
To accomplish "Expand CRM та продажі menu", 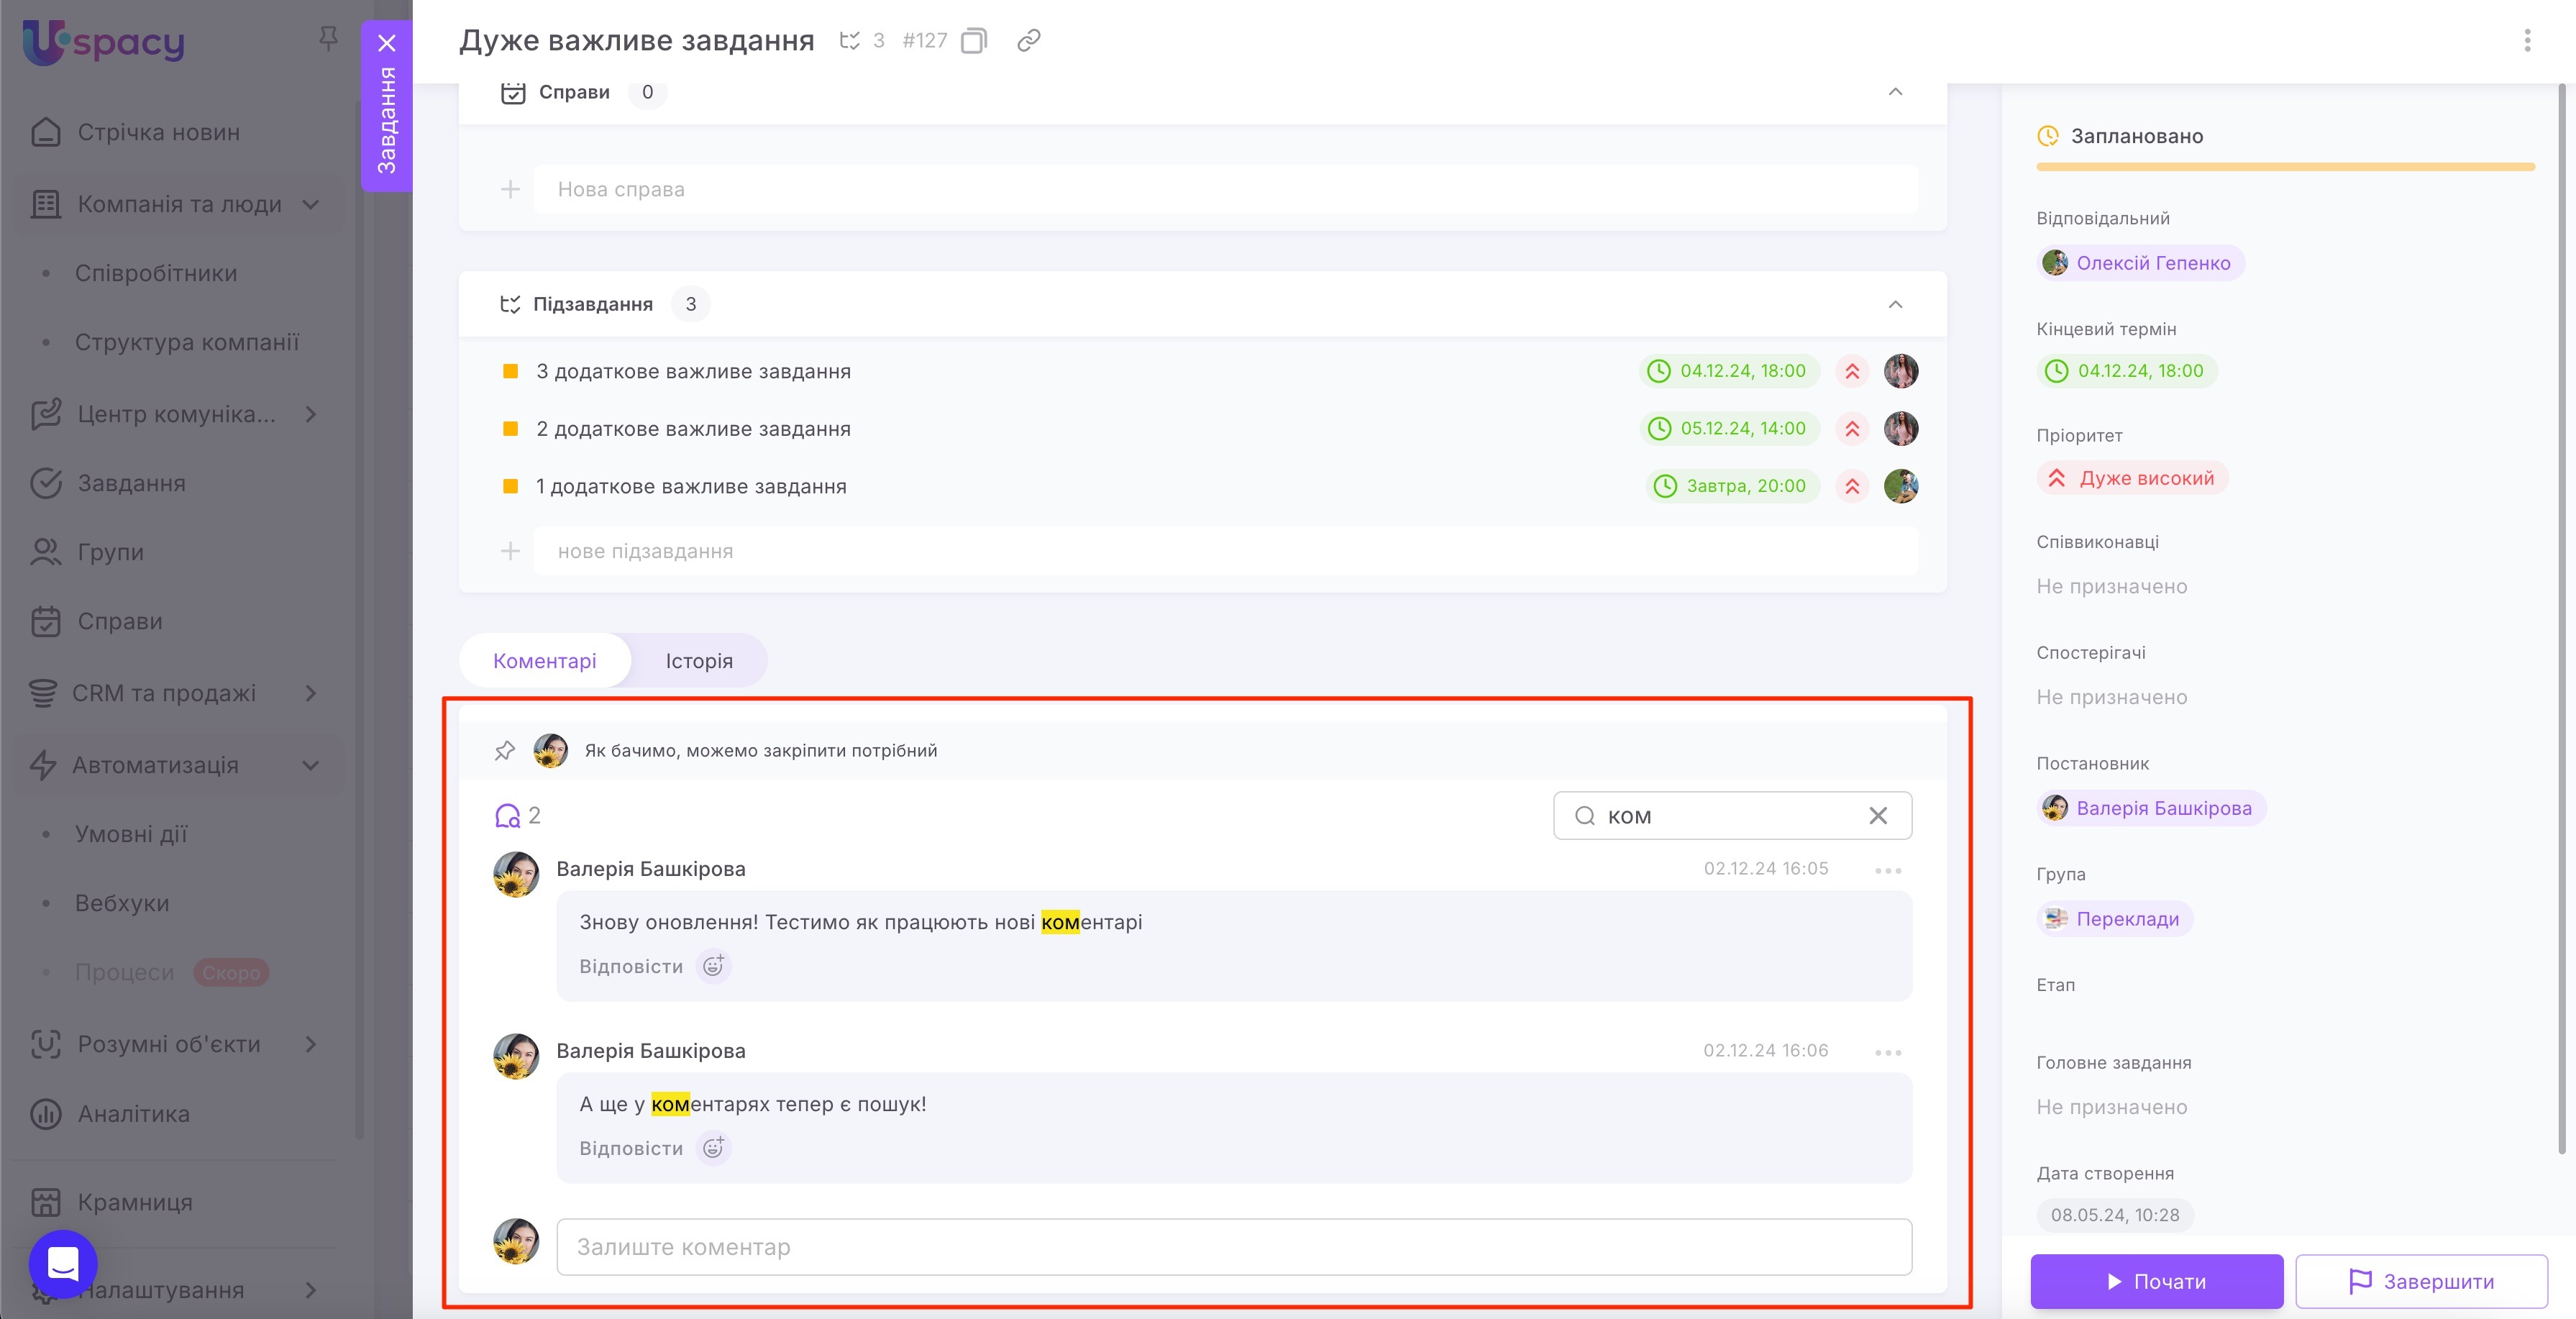I will (311, 693).
